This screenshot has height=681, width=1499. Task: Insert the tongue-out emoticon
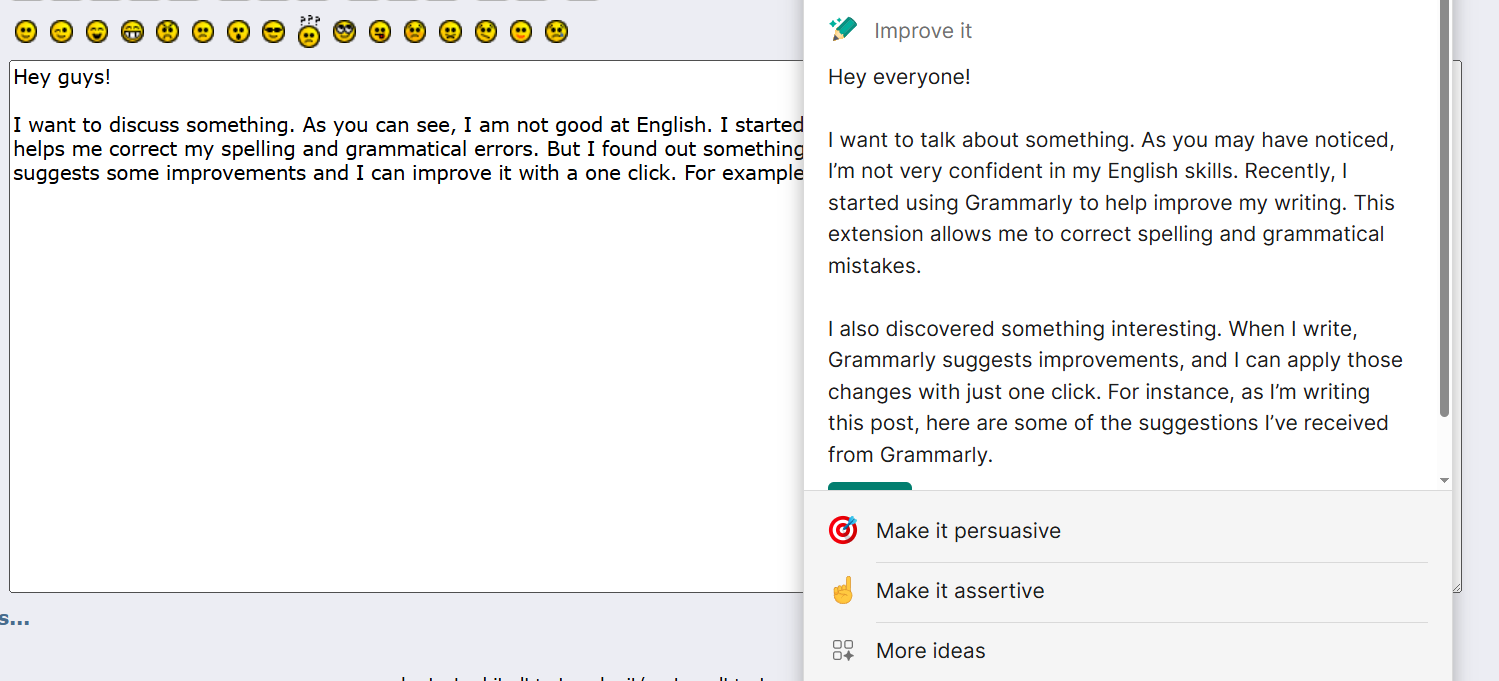tap(379, 32)
